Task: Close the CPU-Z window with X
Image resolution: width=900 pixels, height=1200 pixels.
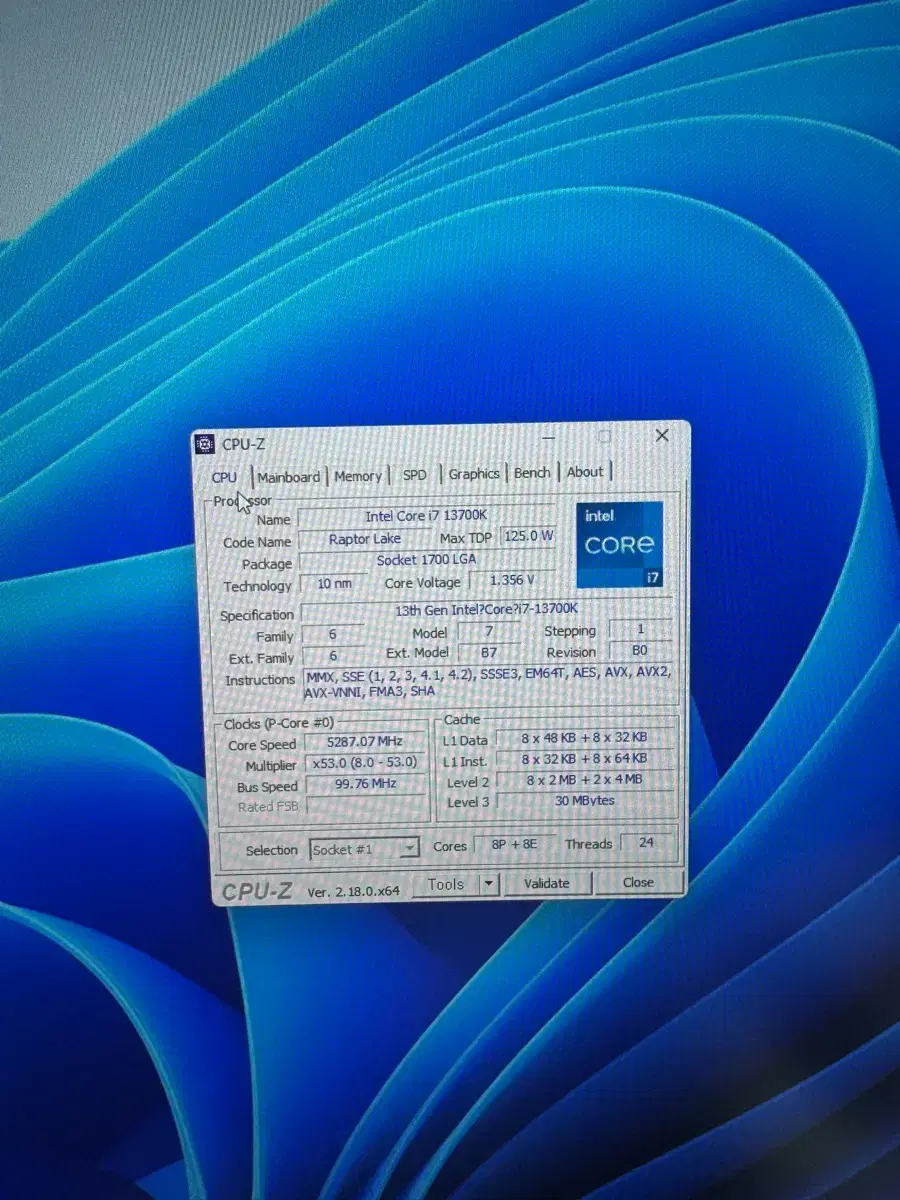Action: [x=662, y=436]
